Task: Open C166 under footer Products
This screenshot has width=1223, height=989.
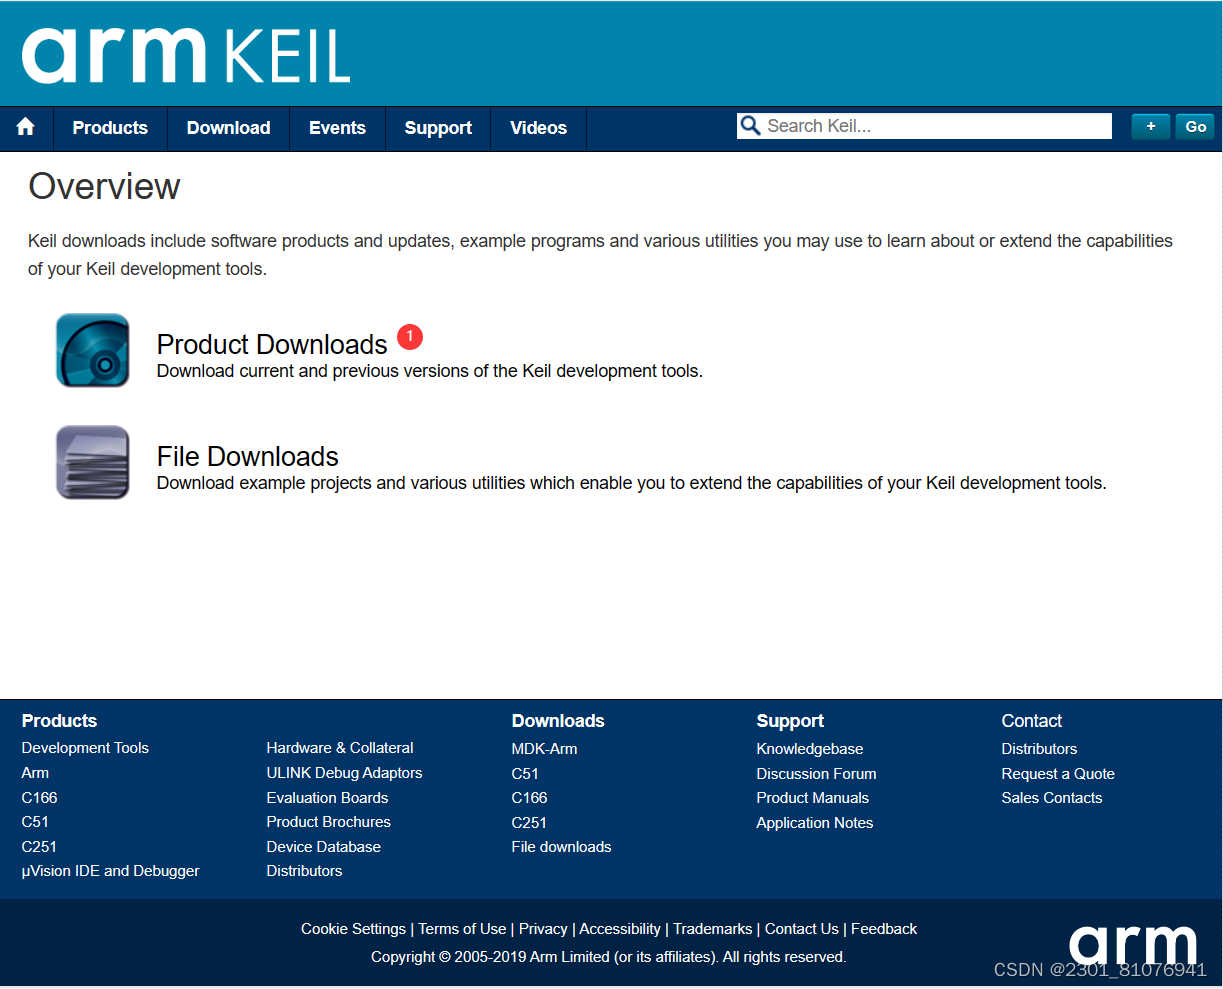Action: [x=40, y=798]
